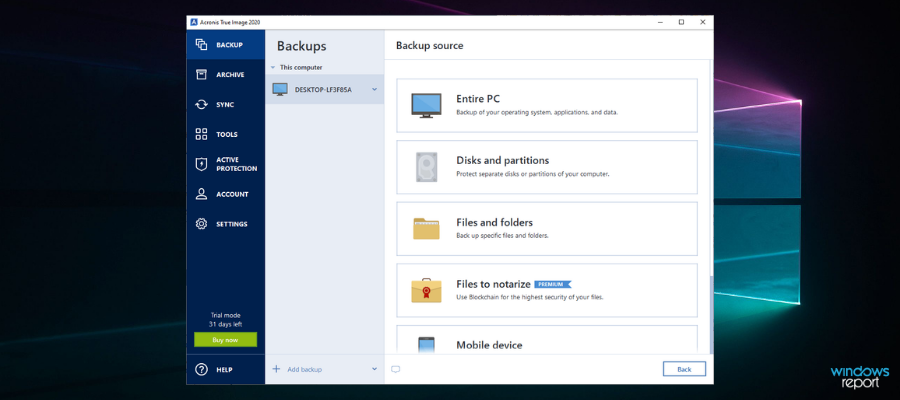Click the Files and folders folder icon
900x400 pixels.
pos(426,228)
